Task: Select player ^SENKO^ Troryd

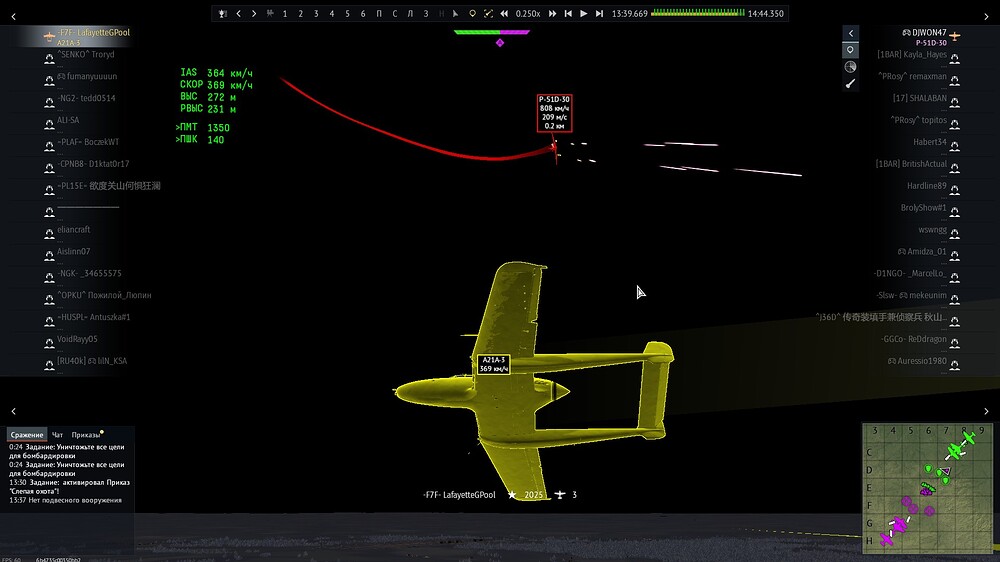Action: [85, 54]
